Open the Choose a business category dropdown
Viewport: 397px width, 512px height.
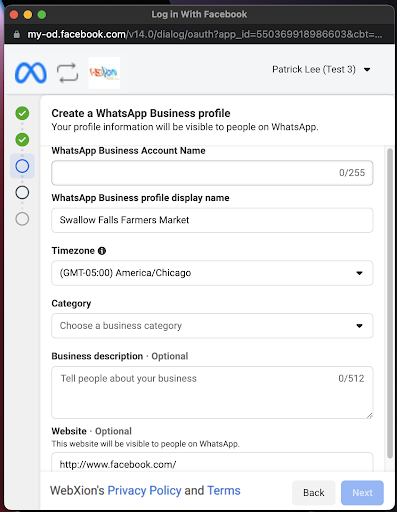click(212, 326)
